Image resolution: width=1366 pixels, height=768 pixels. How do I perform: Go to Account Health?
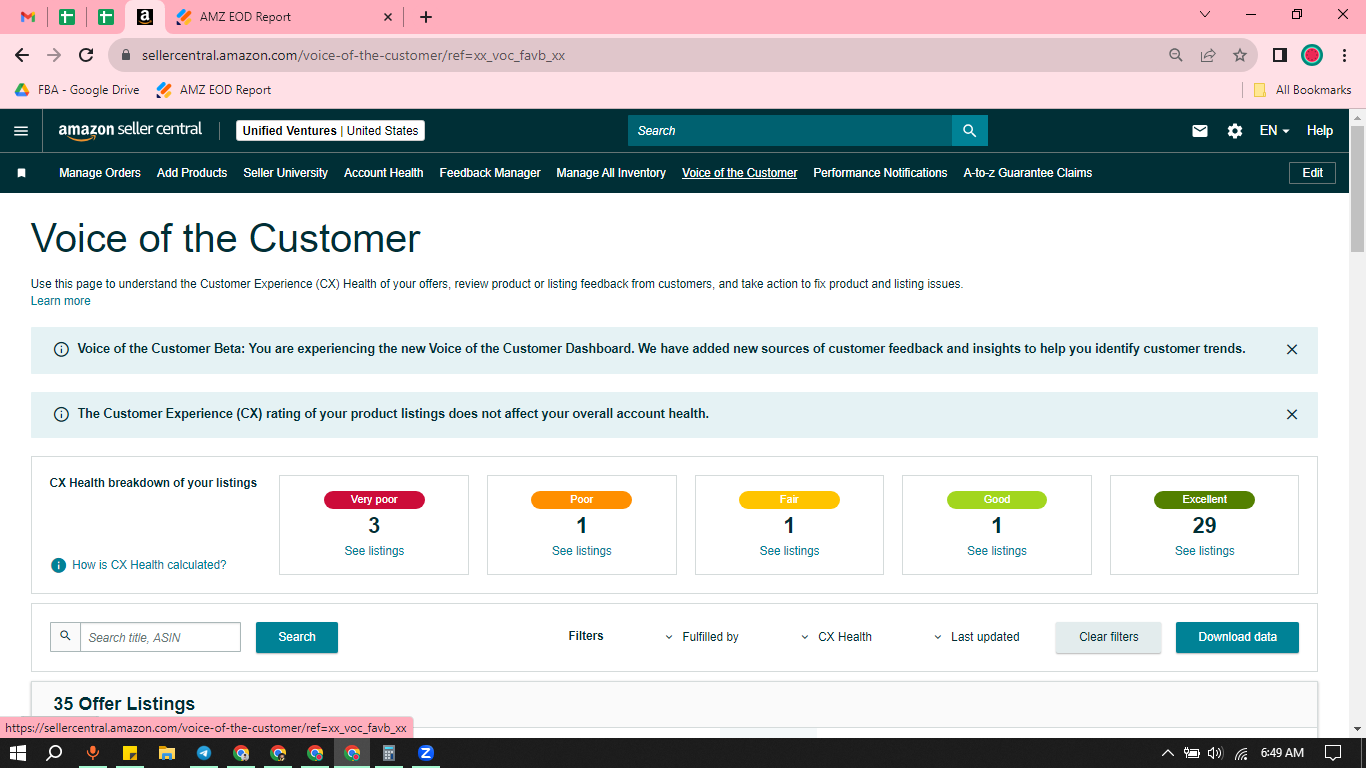click(x=384, y=173)
